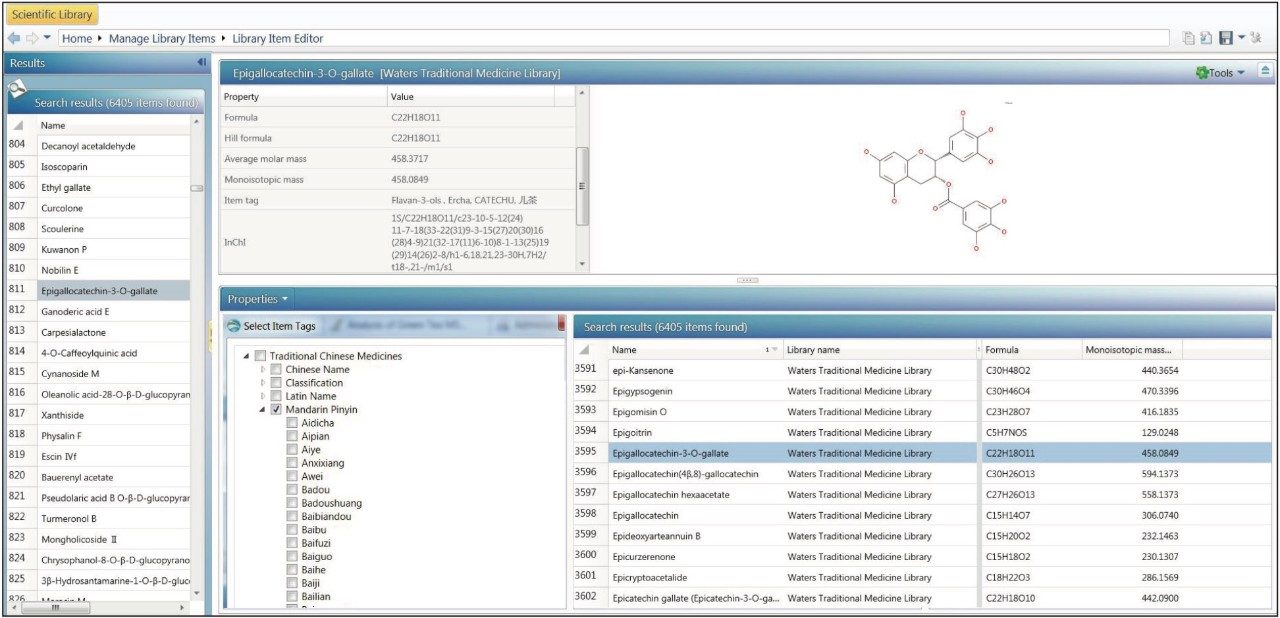This screenshot has width=1280, height=618.
Task: Check the Traditional Chinese Medicines checkbox
Action: [260, 357]
